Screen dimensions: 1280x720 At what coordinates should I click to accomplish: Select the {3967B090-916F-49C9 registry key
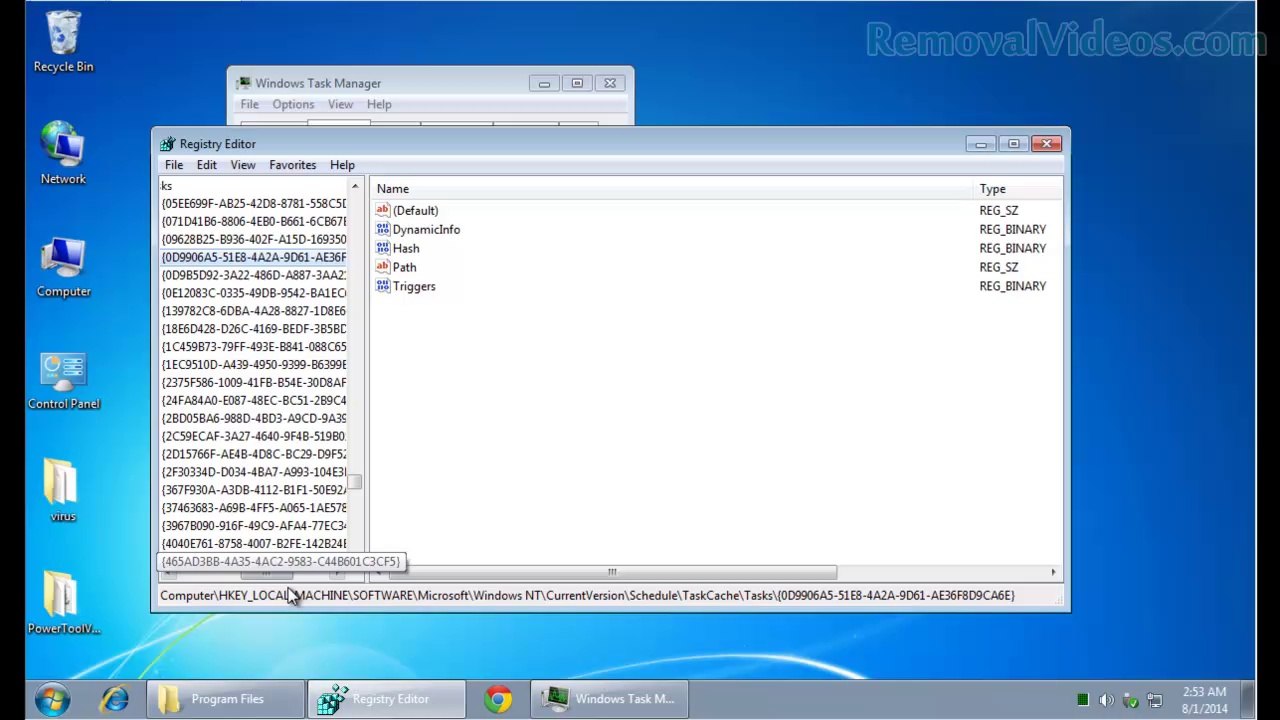[x=254, y=526]
